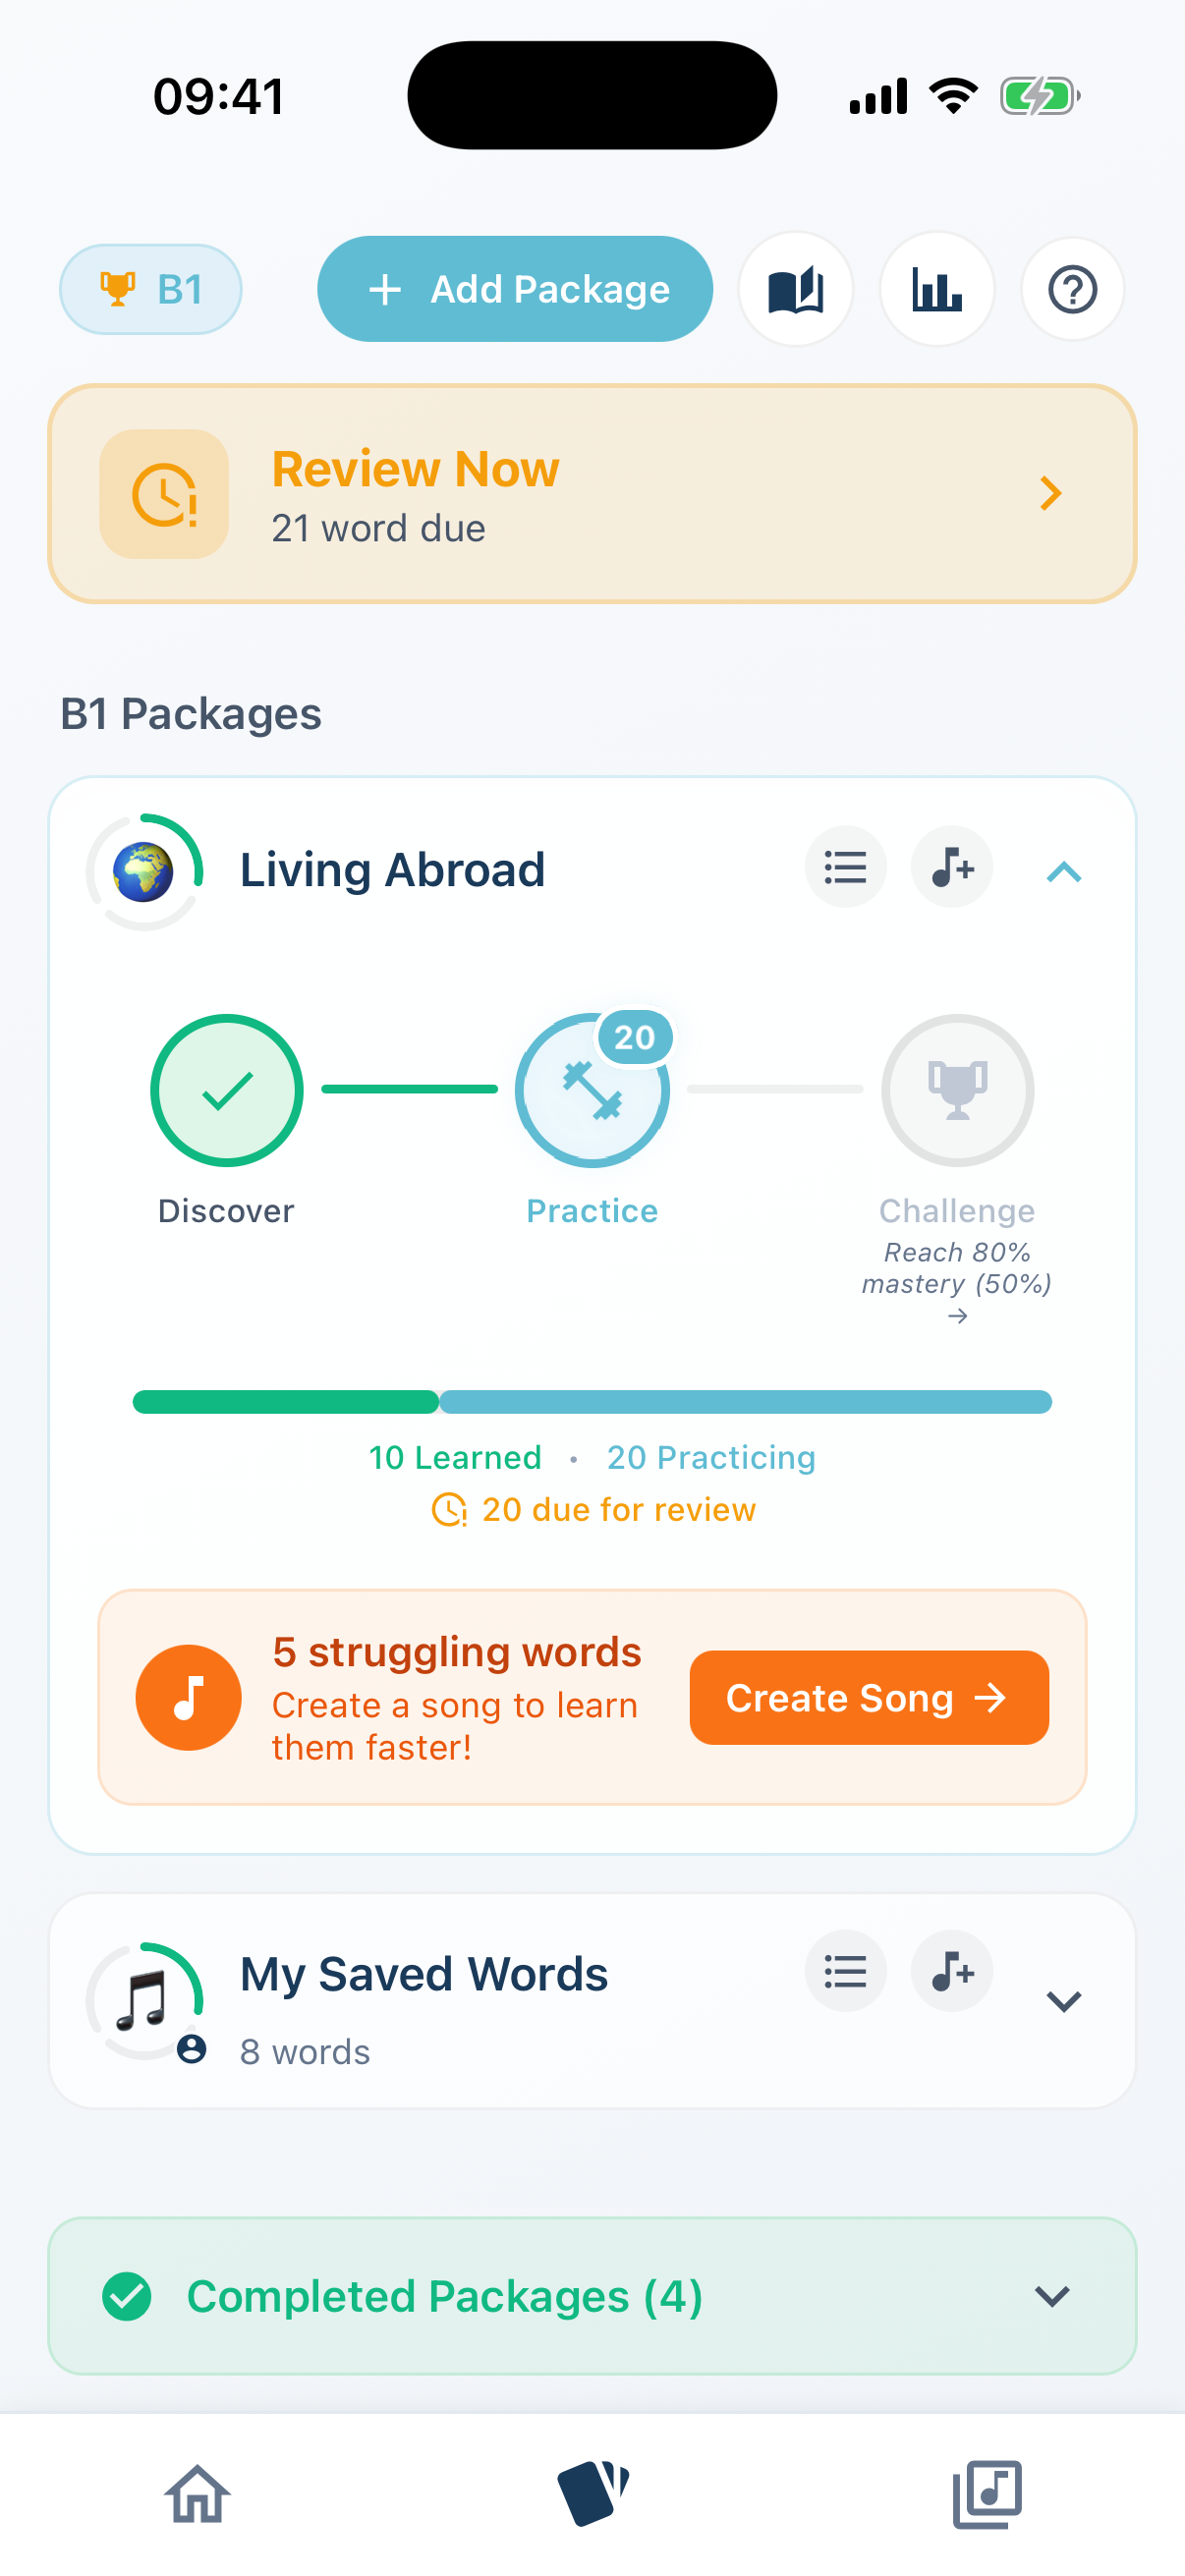This screenshot has height=2576, width=1185.
Task: Open the dictionary book icon in the top bar
Action: 795,289
